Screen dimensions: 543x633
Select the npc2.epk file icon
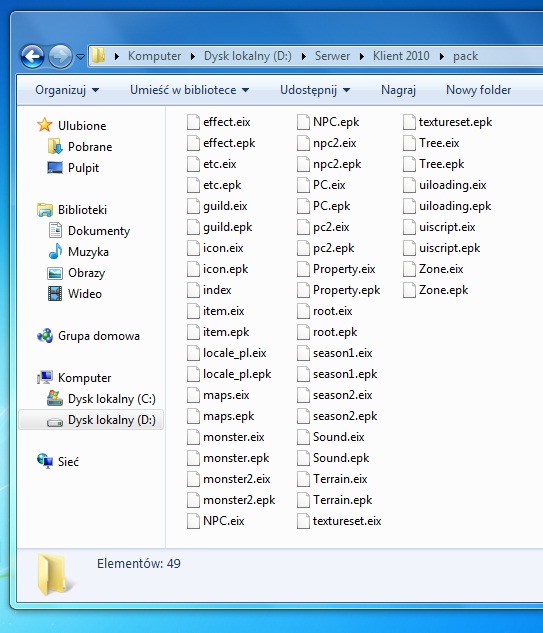coord(303,164)
